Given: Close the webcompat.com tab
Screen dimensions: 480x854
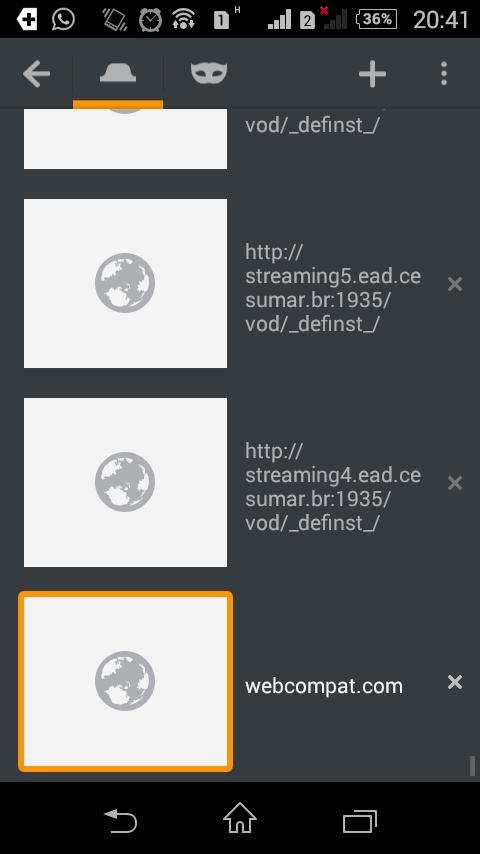Looking at the screenshot, I should (455, 682).
